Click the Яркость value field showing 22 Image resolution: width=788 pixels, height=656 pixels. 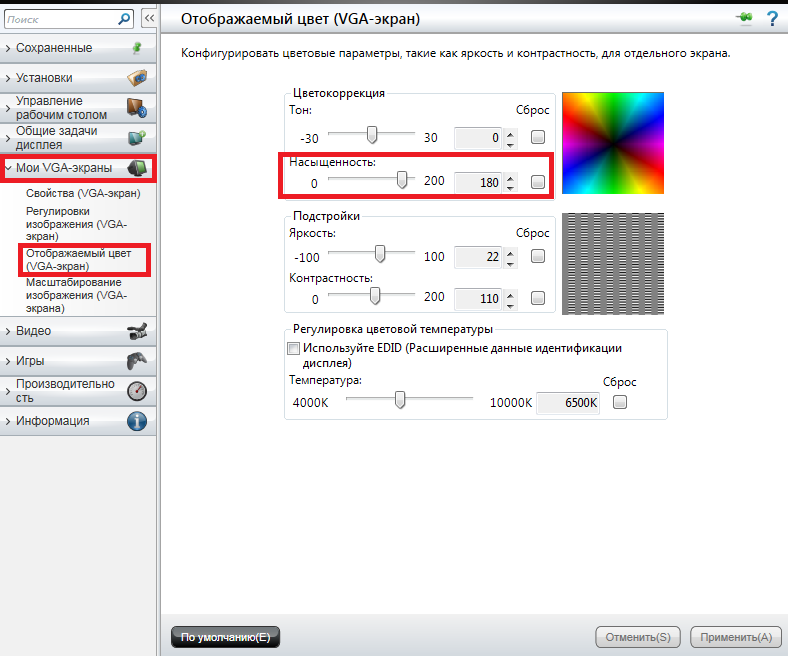coord(478,257)
